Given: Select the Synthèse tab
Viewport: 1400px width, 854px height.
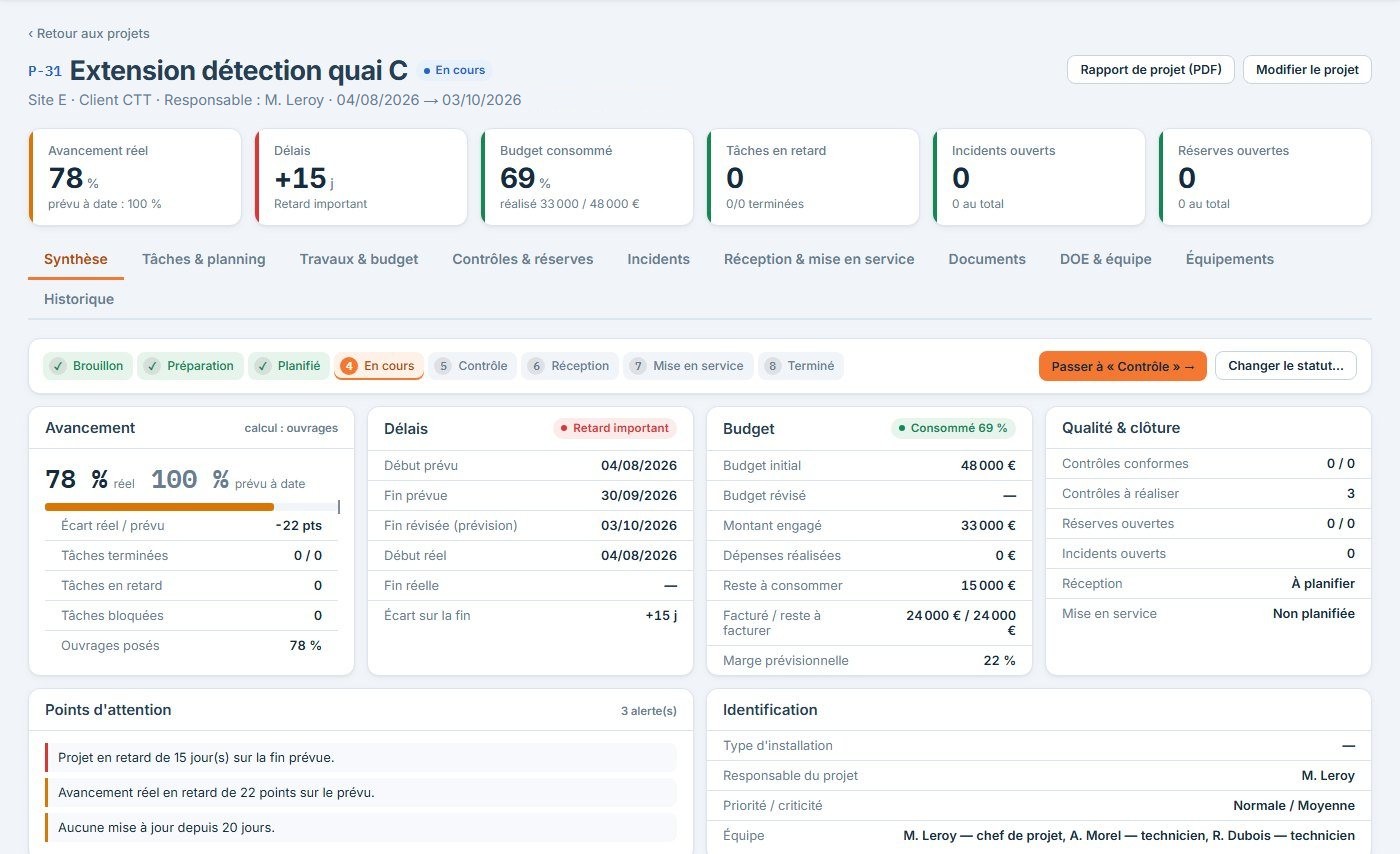Looking at the screenshot, I should coord(76,259).
